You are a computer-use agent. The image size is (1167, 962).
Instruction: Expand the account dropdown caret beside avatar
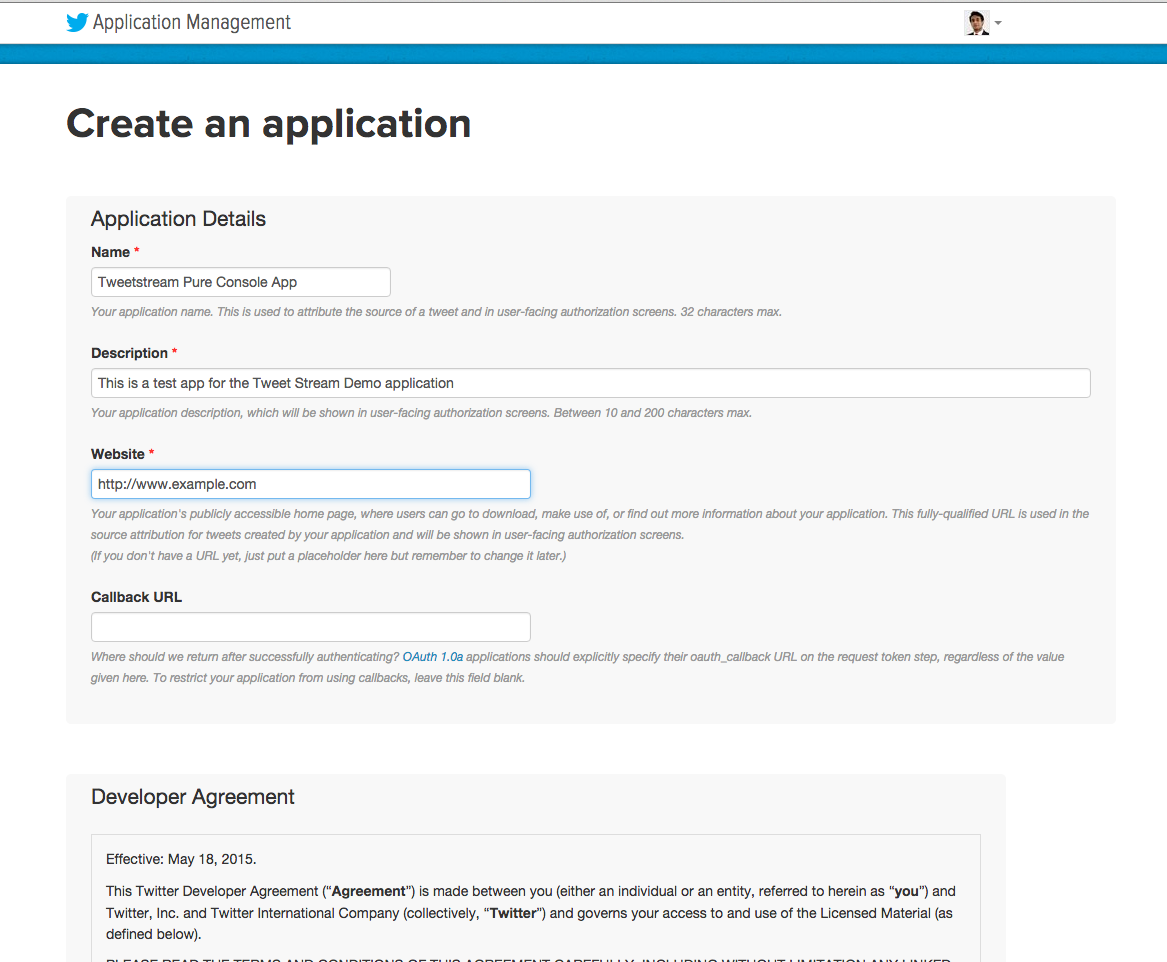point(998,24)
